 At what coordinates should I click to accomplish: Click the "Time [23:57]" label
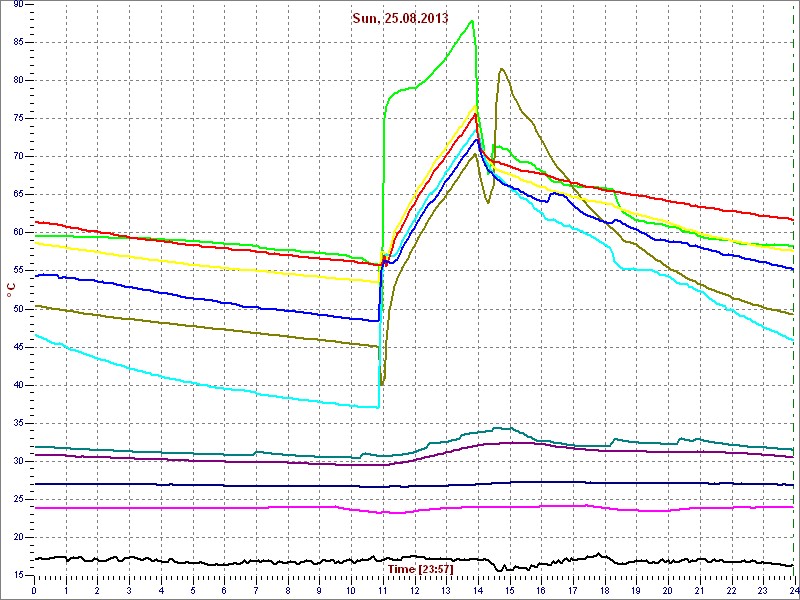click(x=420, y=568)
